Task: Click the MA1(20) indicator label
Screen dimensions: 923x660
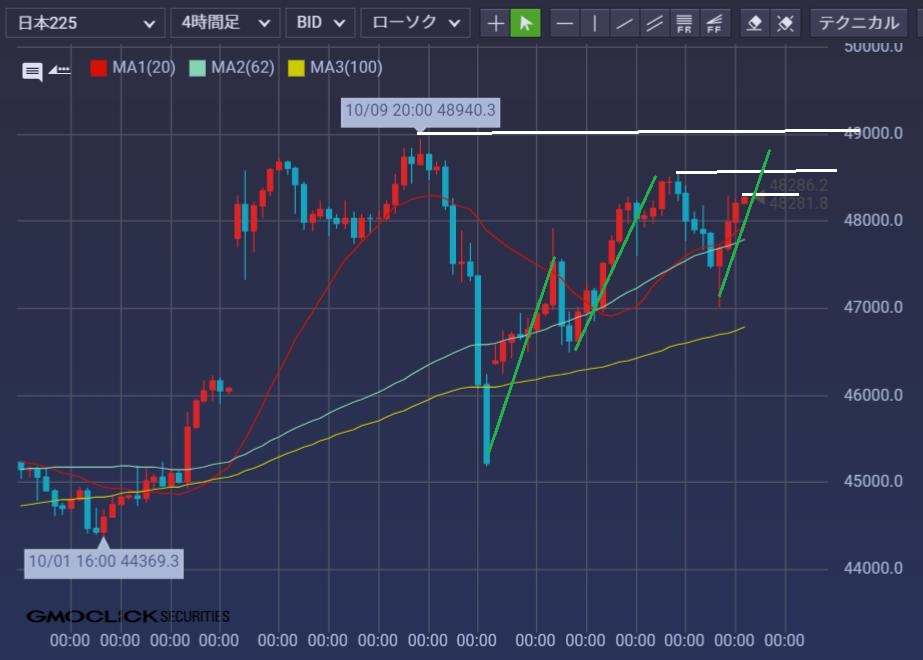Action: tap(145, 67)
